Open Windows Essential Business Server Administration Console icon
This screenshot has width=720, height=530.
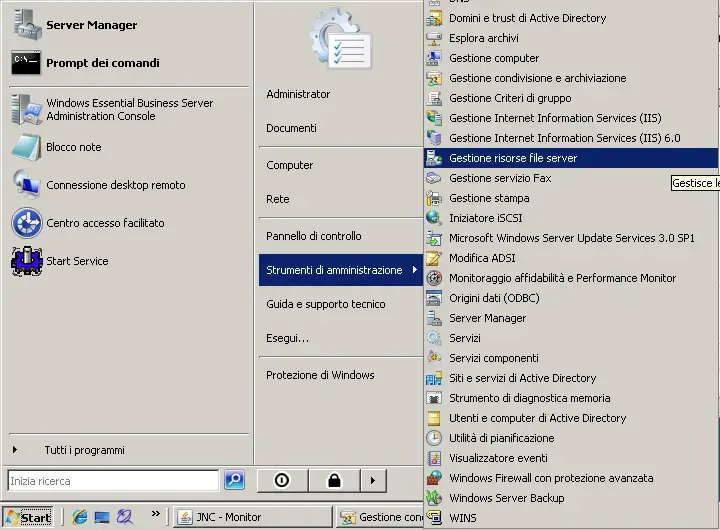pos(27,109)
